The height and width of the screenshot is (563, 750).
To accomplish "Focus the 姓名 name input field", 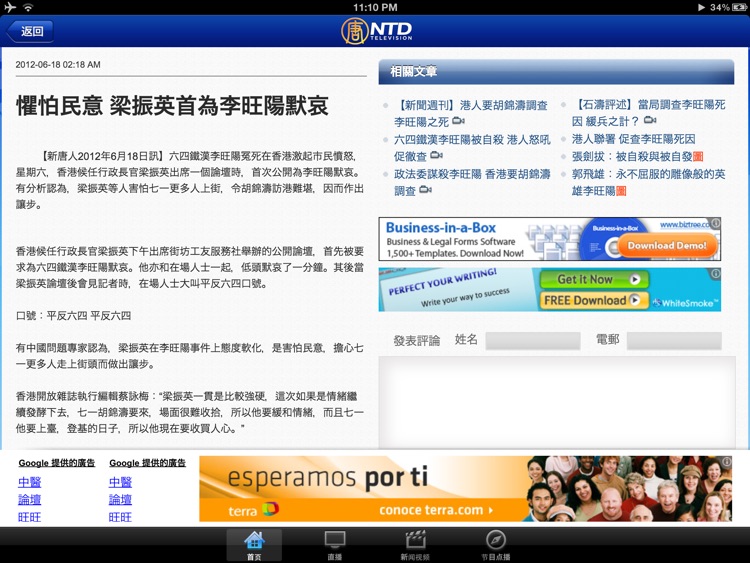I will [532, 341].
